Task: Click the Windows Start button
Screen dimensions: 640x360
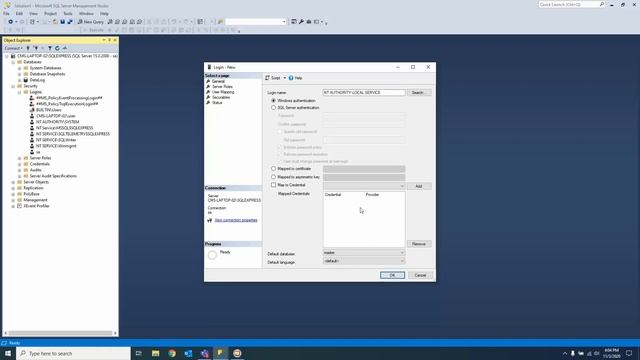Action: click(8, 353)
